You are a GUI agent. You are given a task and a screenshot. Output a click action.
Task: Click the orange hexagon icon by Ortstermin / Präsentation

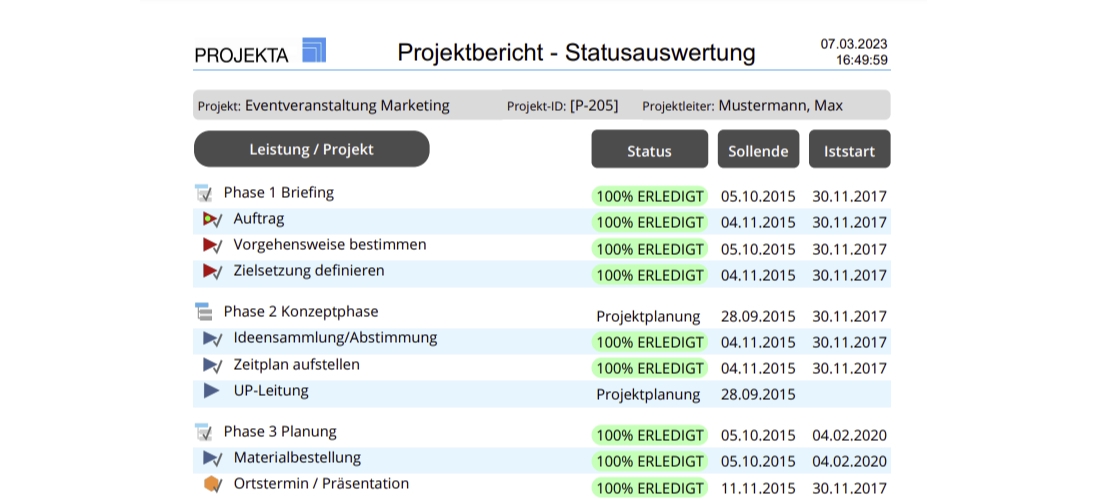[x=212, y=484]
